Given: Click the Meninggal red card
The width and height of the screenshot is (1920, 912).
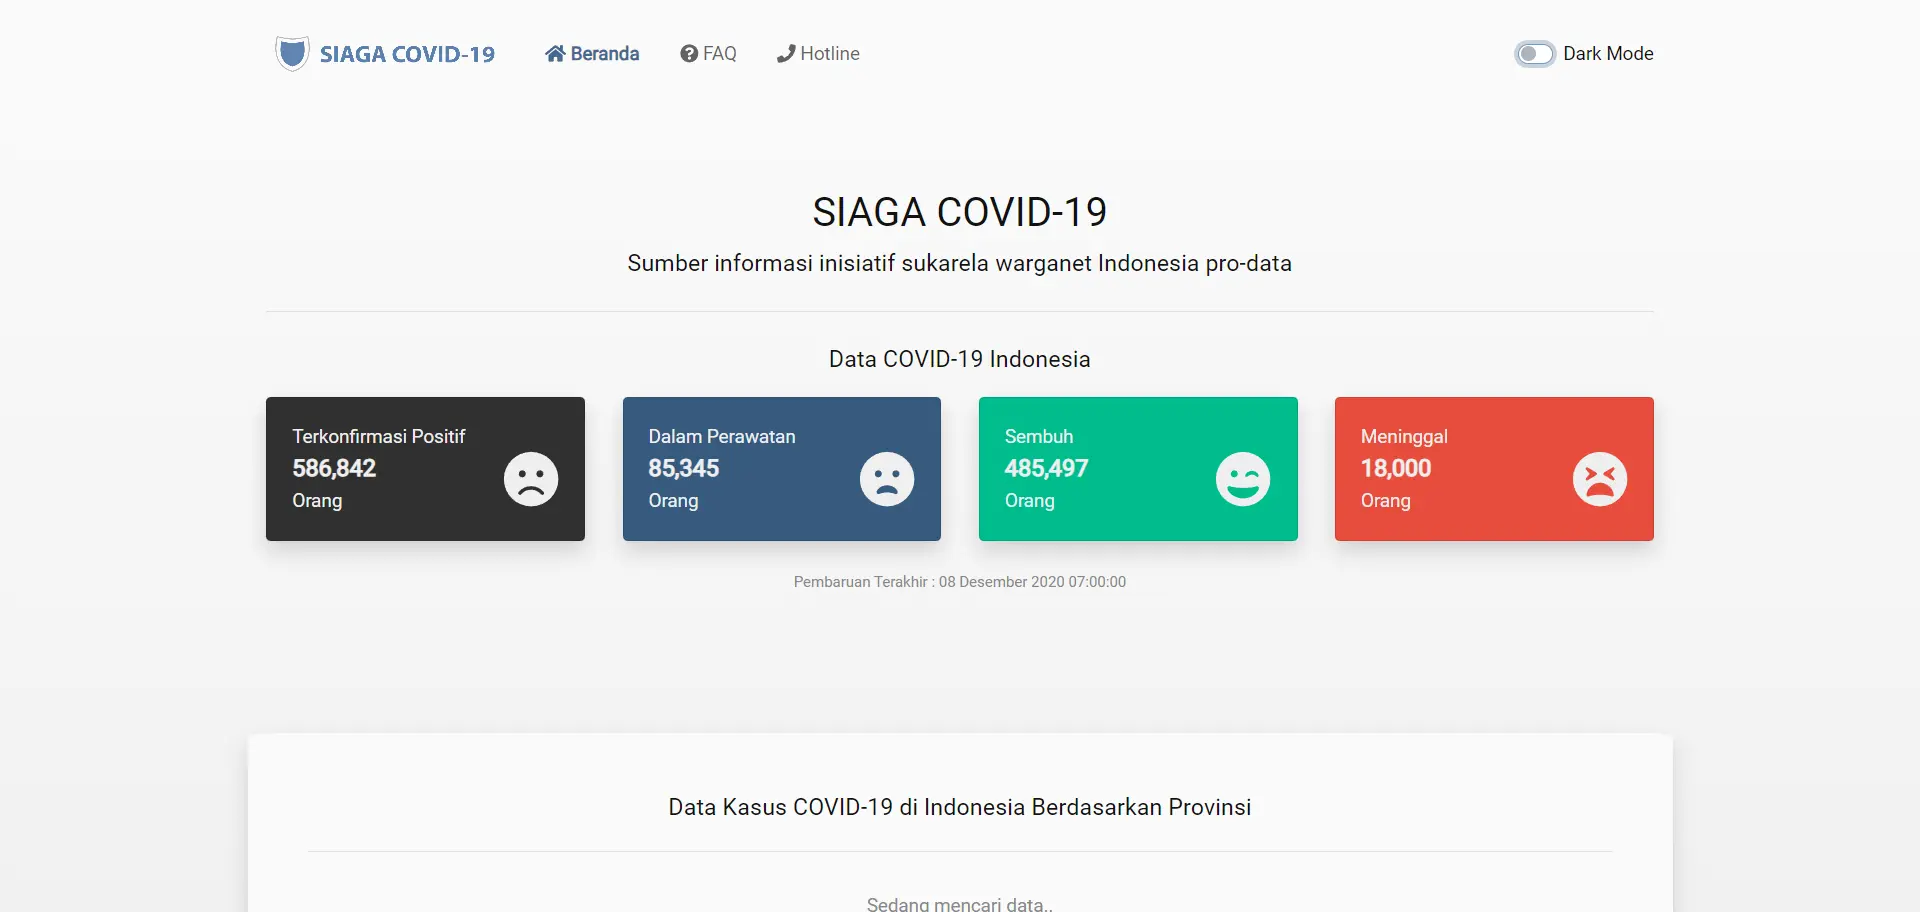Looking at the screenshot, I should (1493, 468).
